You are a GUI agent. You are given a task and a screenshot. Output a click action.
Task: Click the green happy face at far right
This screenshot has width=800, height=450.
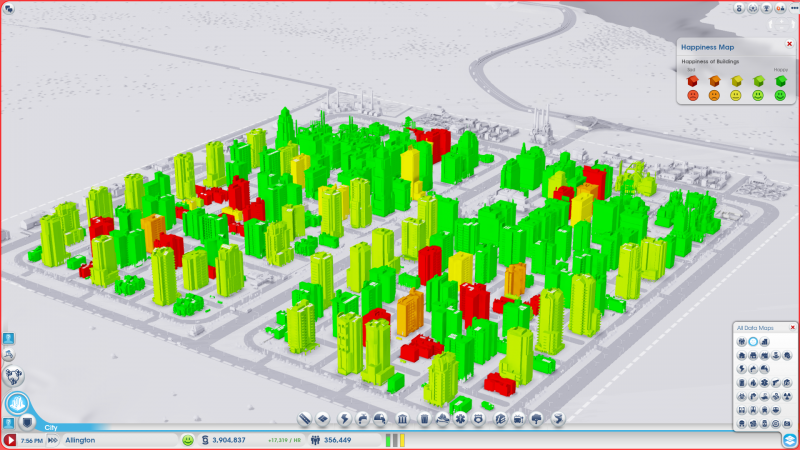780,95
